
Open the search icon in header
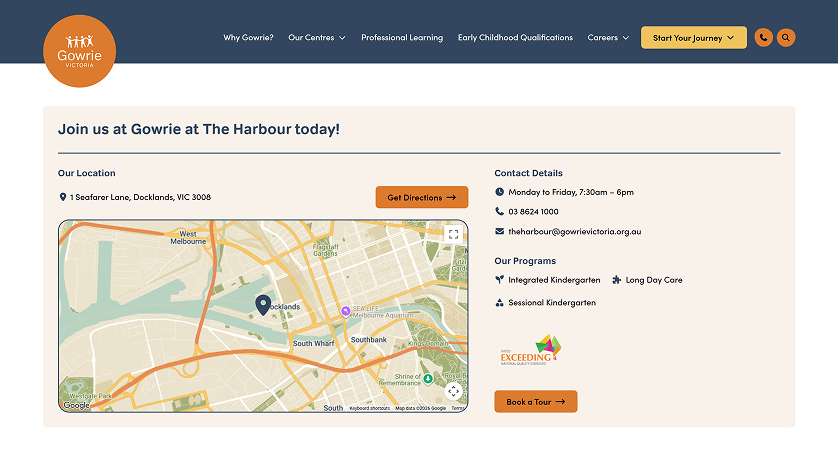[x=786, y=37]
